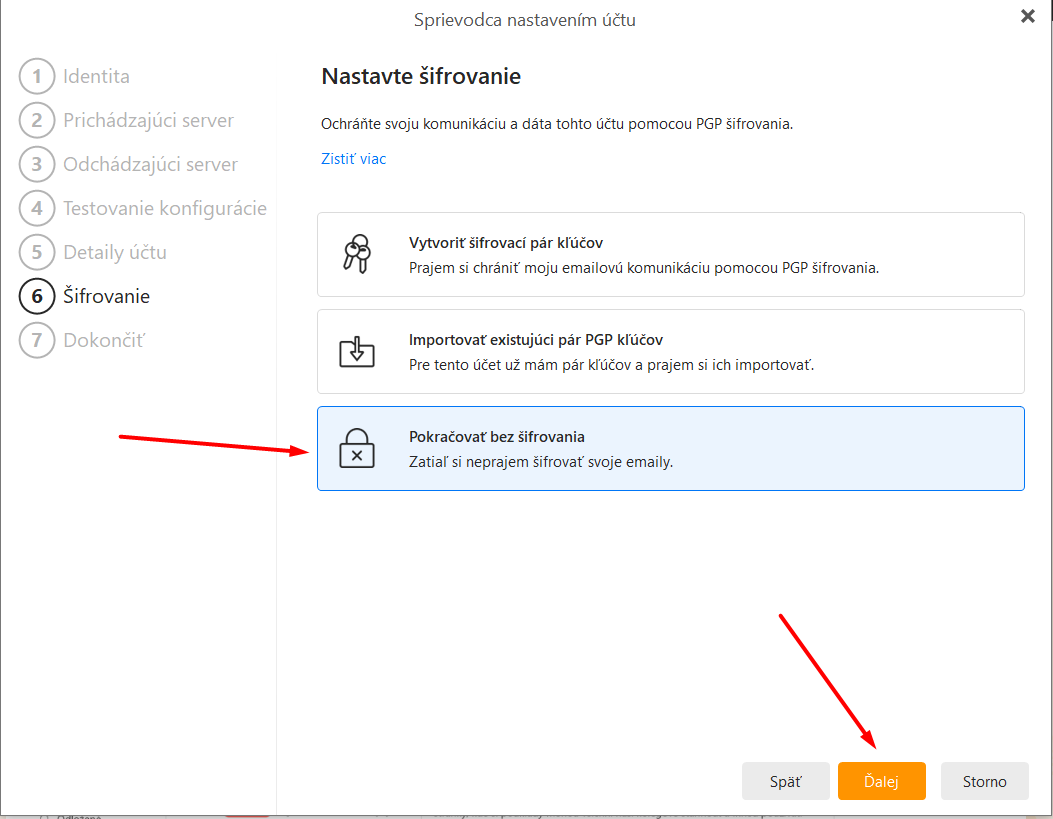
Task: Open the 'Zistiť viac' link
Action: tap(353, 159)
